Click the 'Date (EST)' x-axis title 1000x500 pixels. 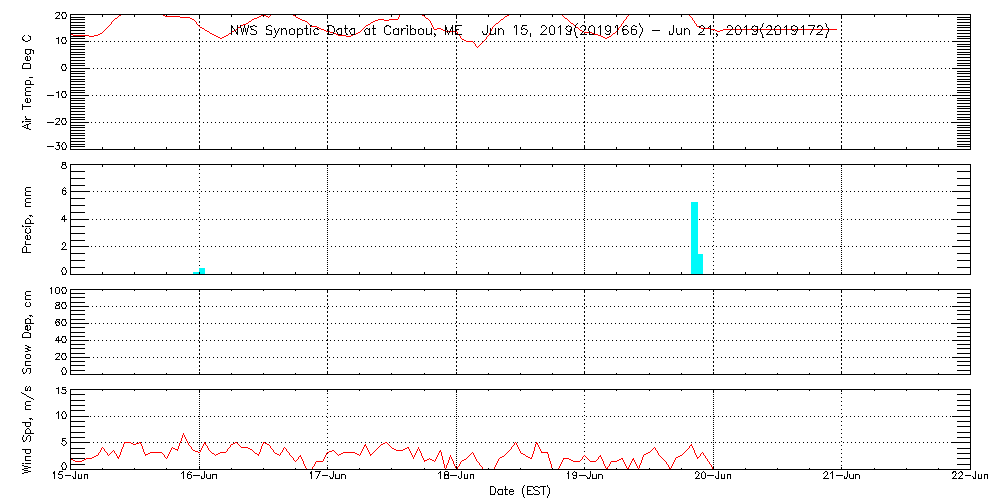(x=520, y=491)
